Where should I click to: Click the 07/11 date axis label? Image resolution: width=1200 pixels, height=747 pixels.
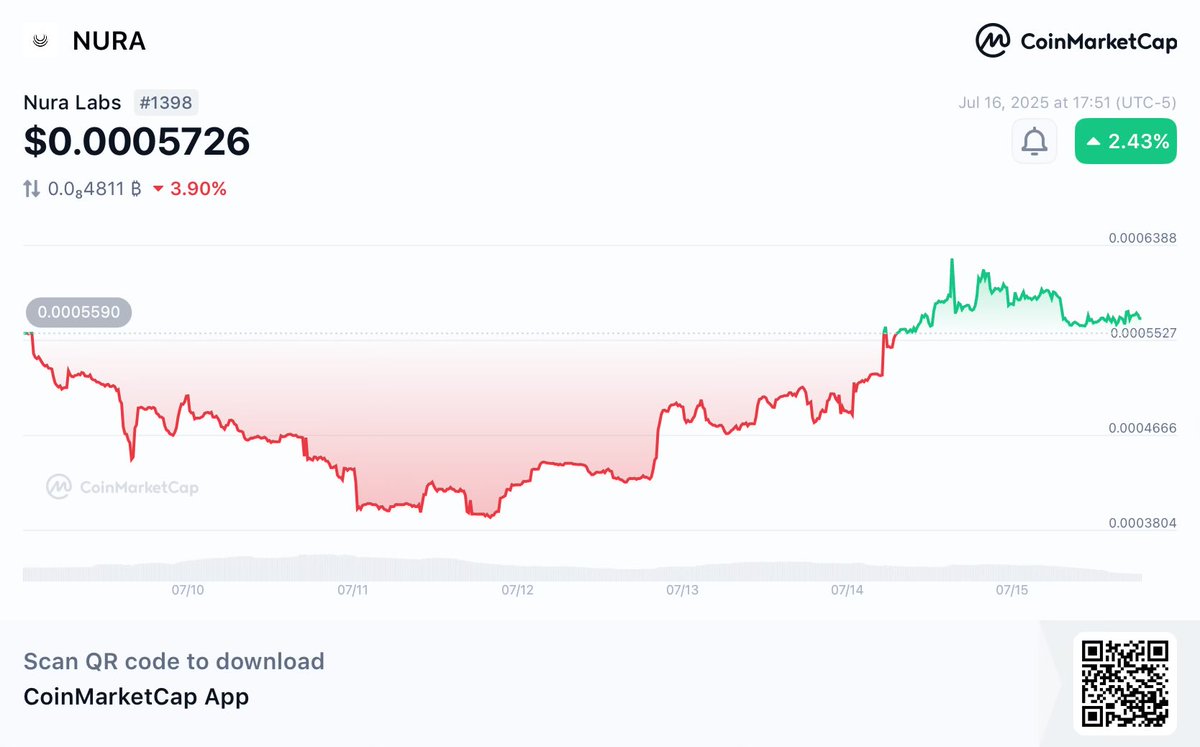pyautogui.click(x=353, y=591)
